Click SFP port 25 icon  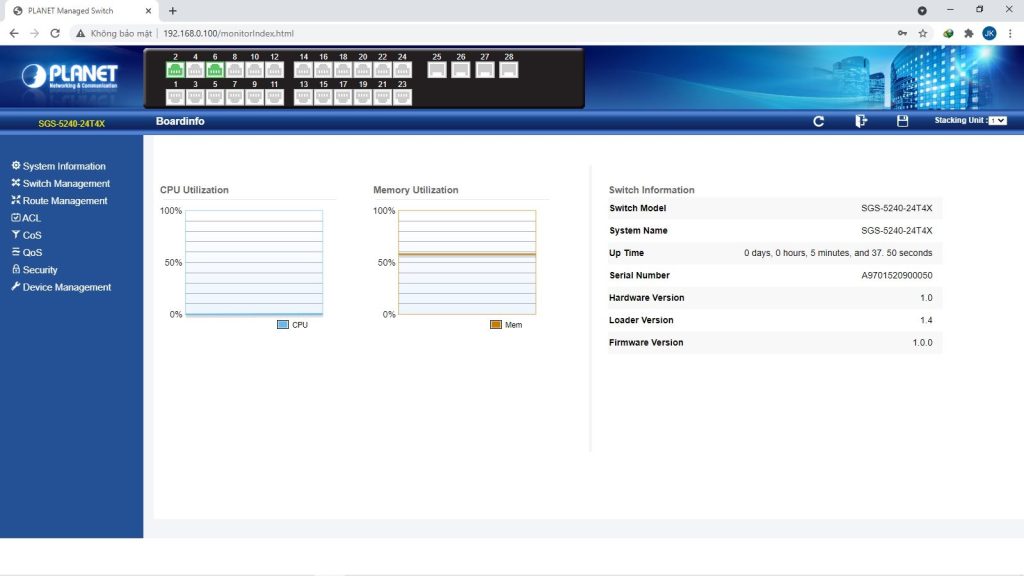tap(437, 70)
